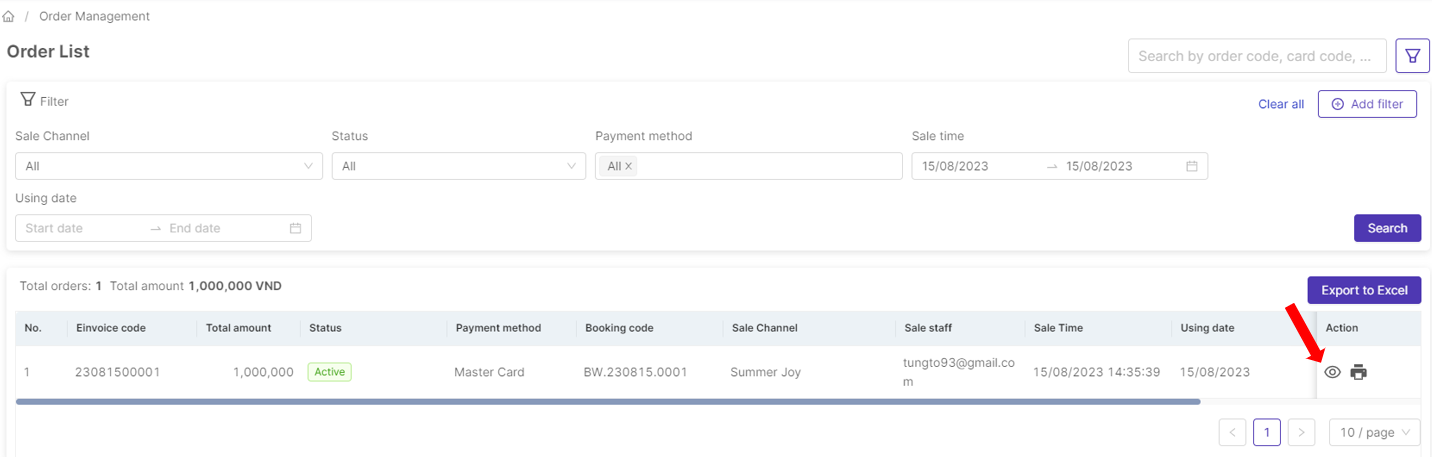Go to the previous page arrow
This screenshot has width=1432, height=457.
click(x=1232, y=432)
